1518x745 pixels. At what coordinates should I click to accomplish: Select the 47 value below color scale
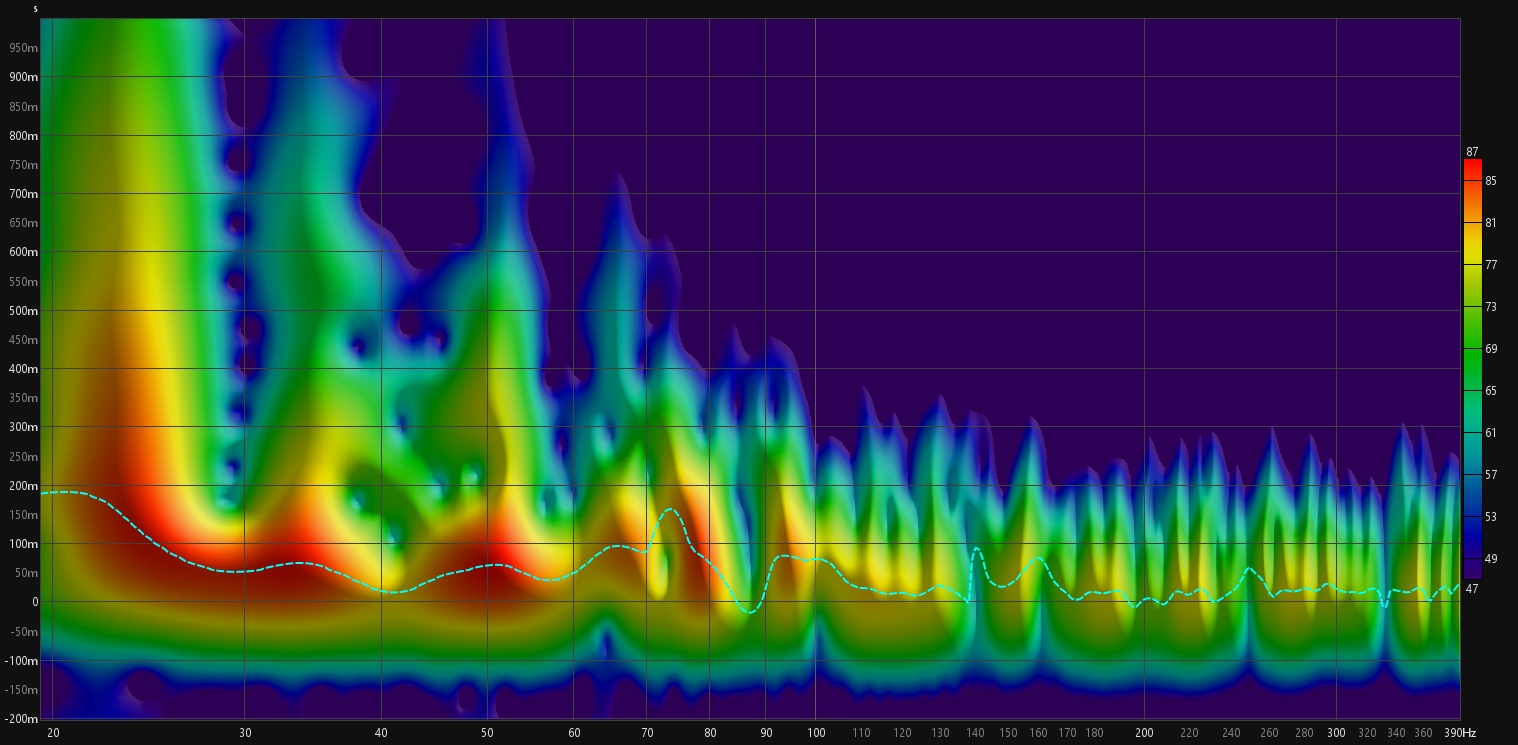(x=1472, y=589)
